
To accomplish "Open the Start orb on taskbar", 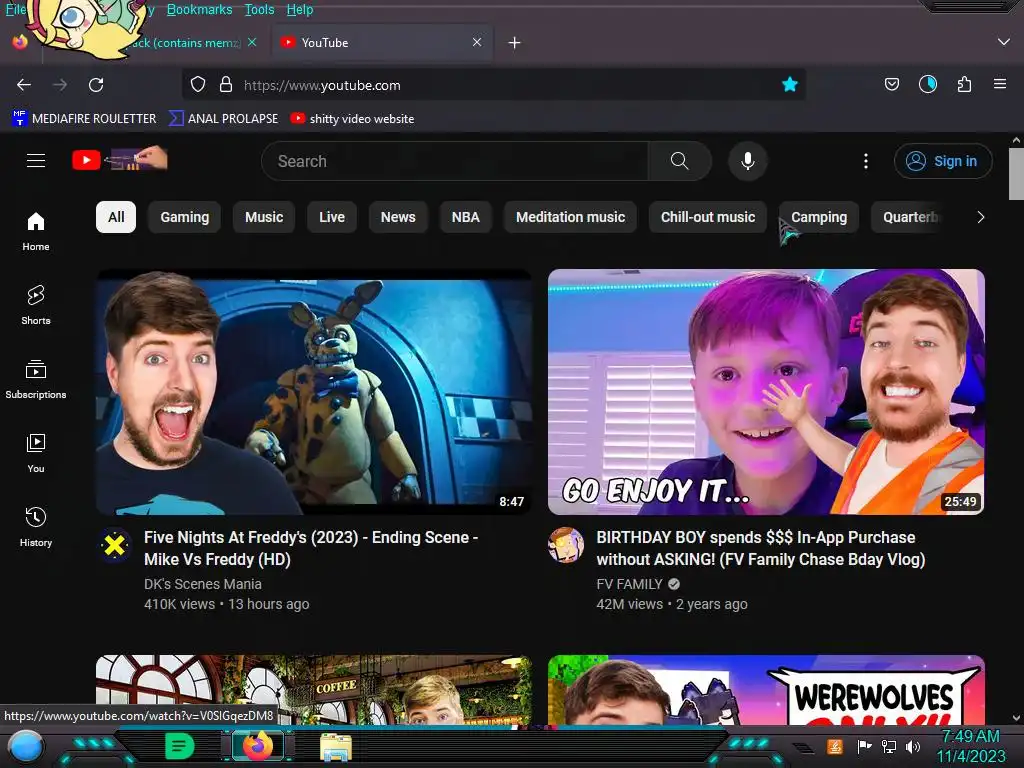I will (x=26, y=748).
